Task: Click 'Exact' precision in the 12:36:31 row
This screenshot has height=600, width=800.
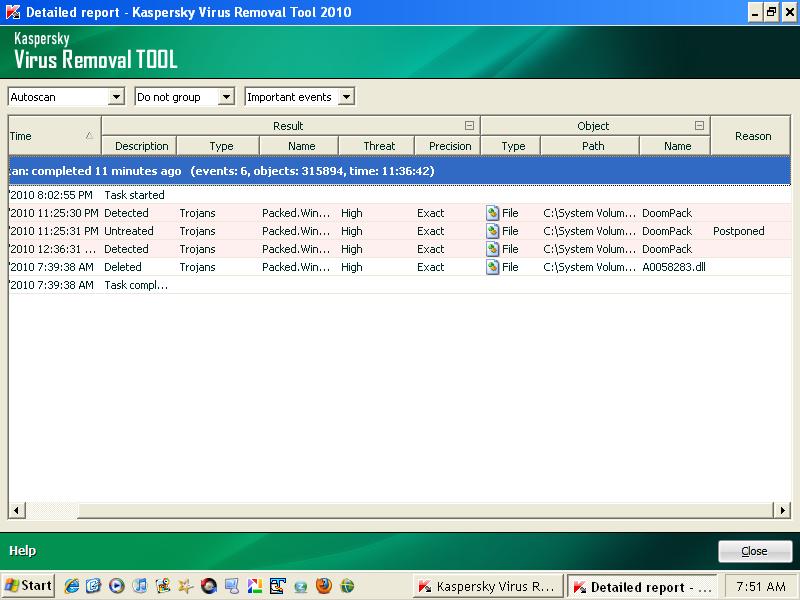Action: click(x=431, y=249)
